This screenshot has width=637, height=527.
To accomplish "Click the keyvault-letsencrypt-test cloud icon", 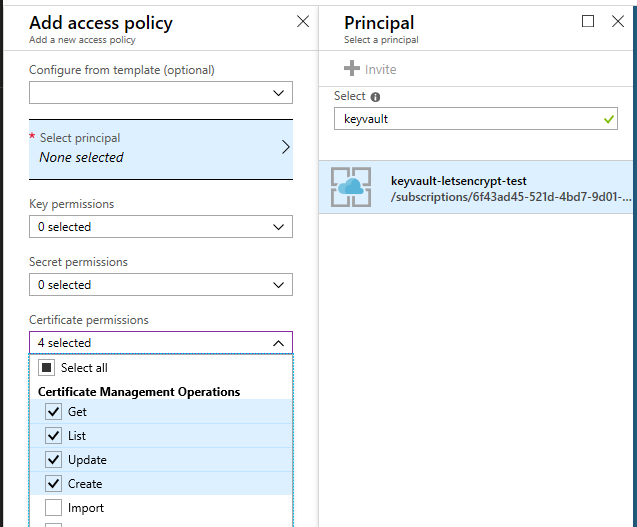I will tap(351, 187).
